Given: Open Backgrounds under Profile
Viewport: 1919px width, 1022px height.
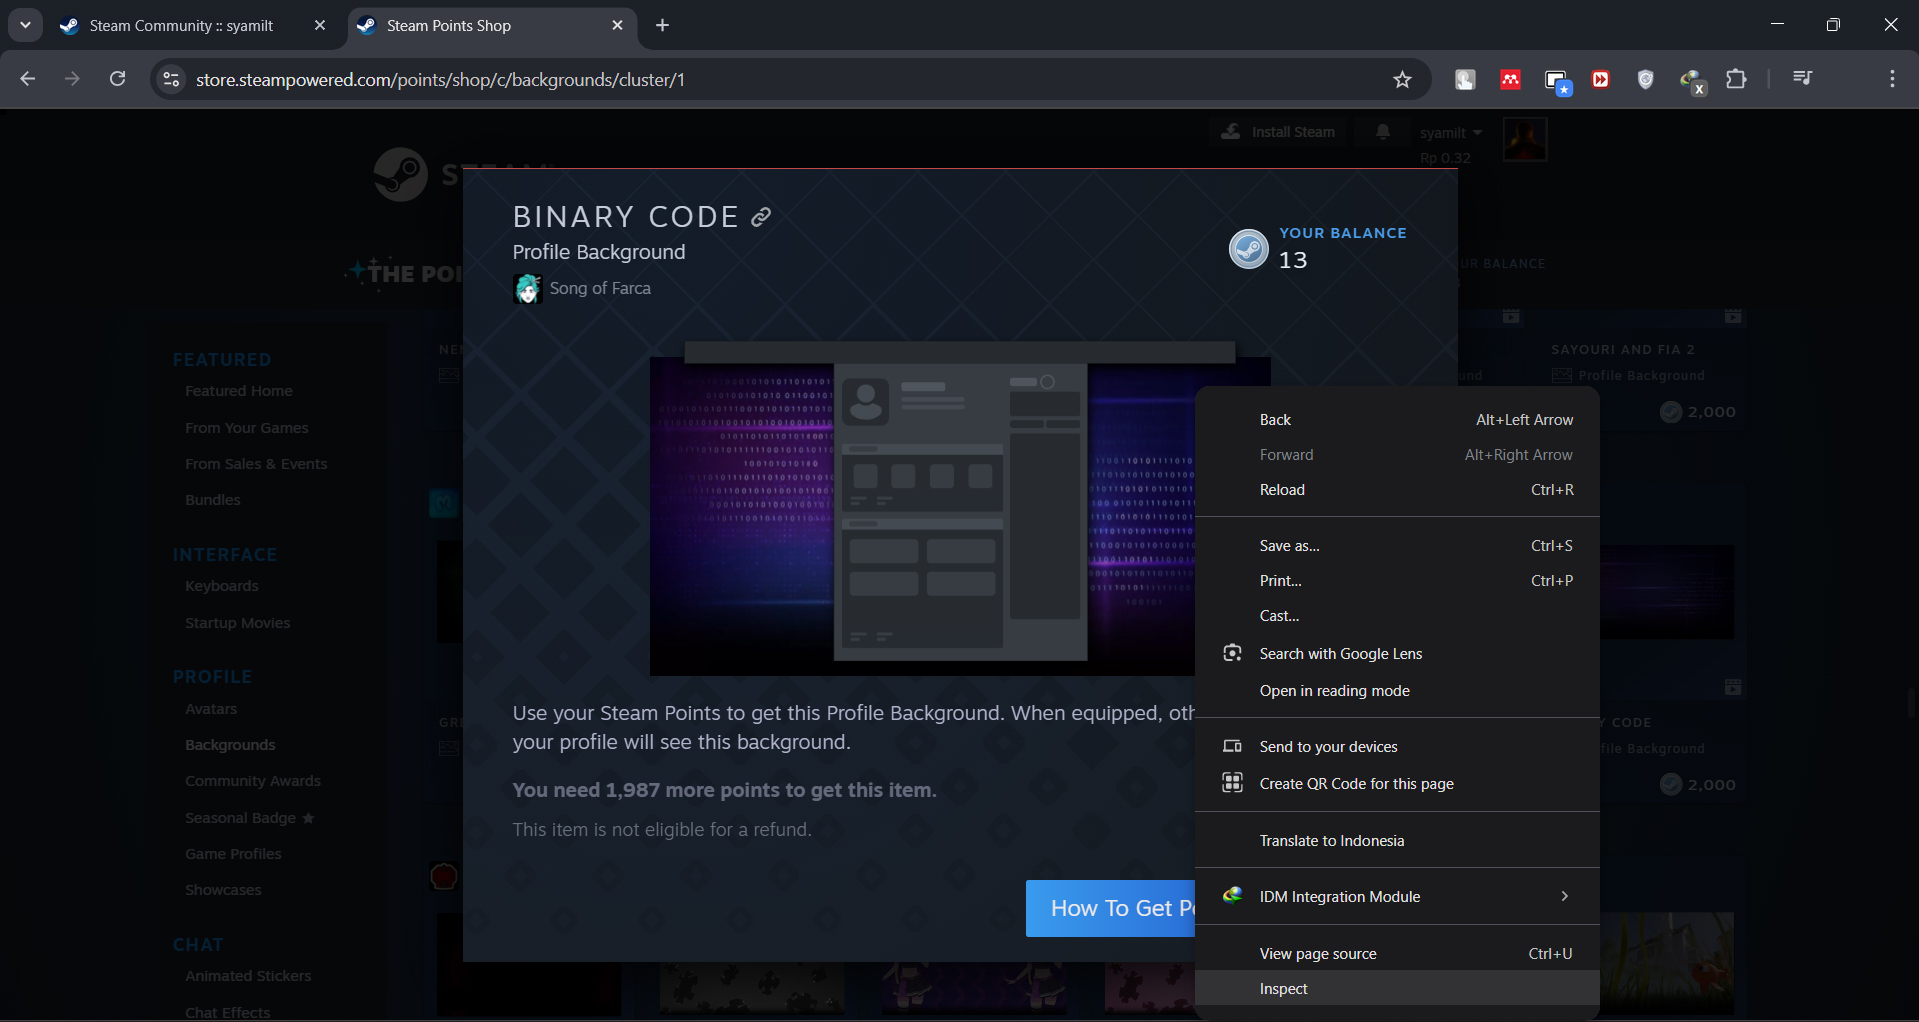Looking at the screenshot, I should point(230,745).
